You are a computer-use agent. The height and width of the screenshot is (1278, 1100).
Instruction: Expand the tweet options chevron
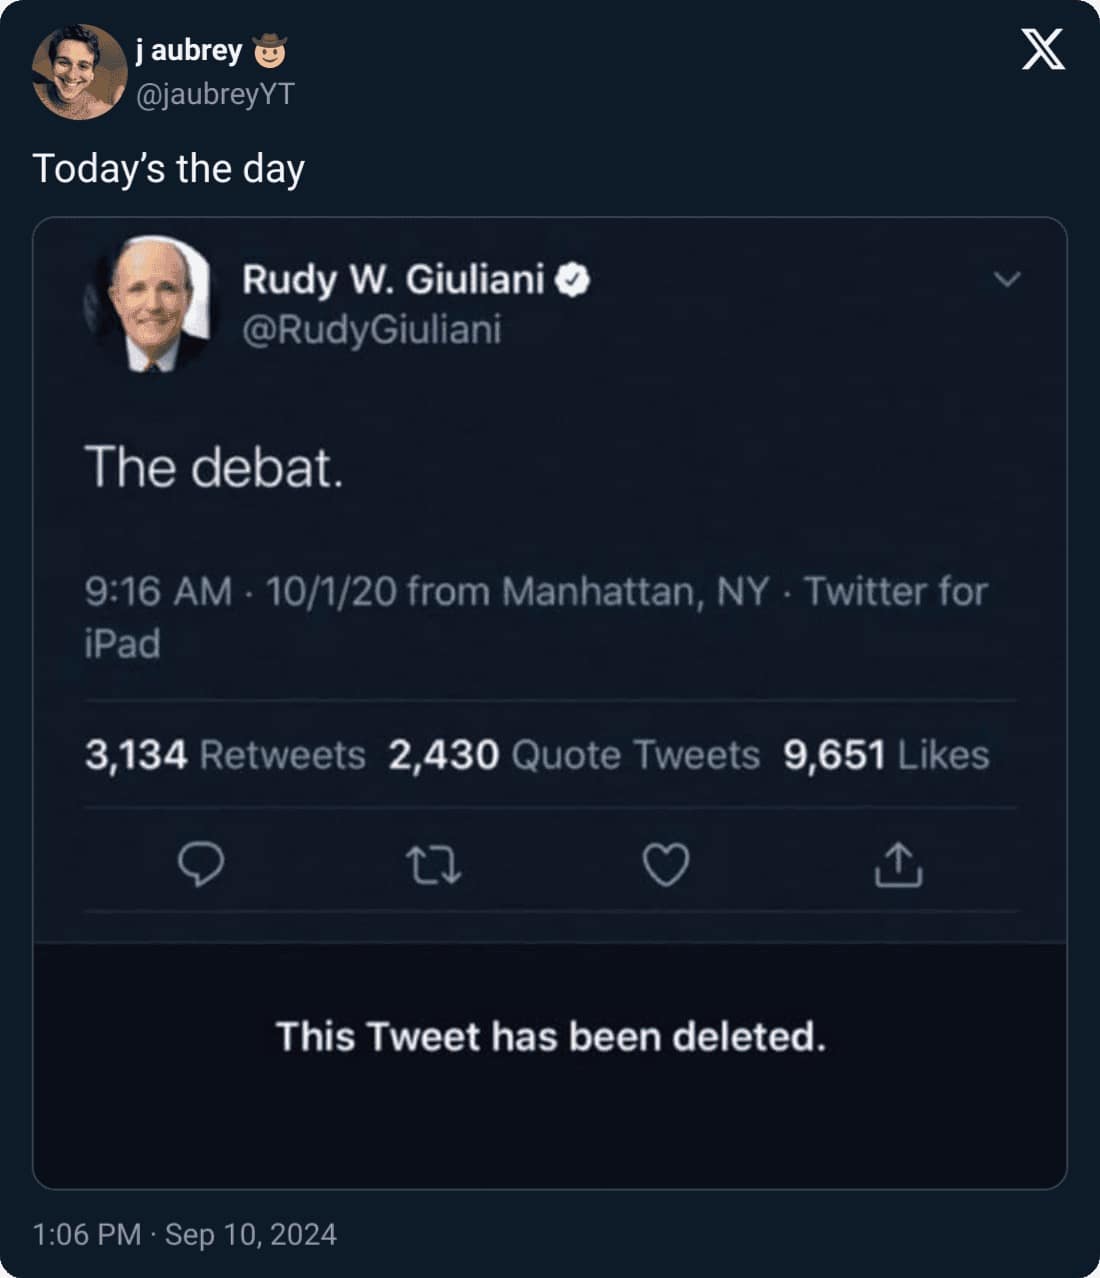[1007, 279]
